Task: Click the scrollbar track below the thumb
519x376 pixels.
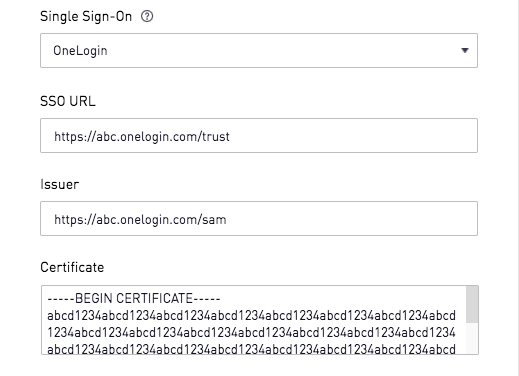Action: [x=472, y=338]
